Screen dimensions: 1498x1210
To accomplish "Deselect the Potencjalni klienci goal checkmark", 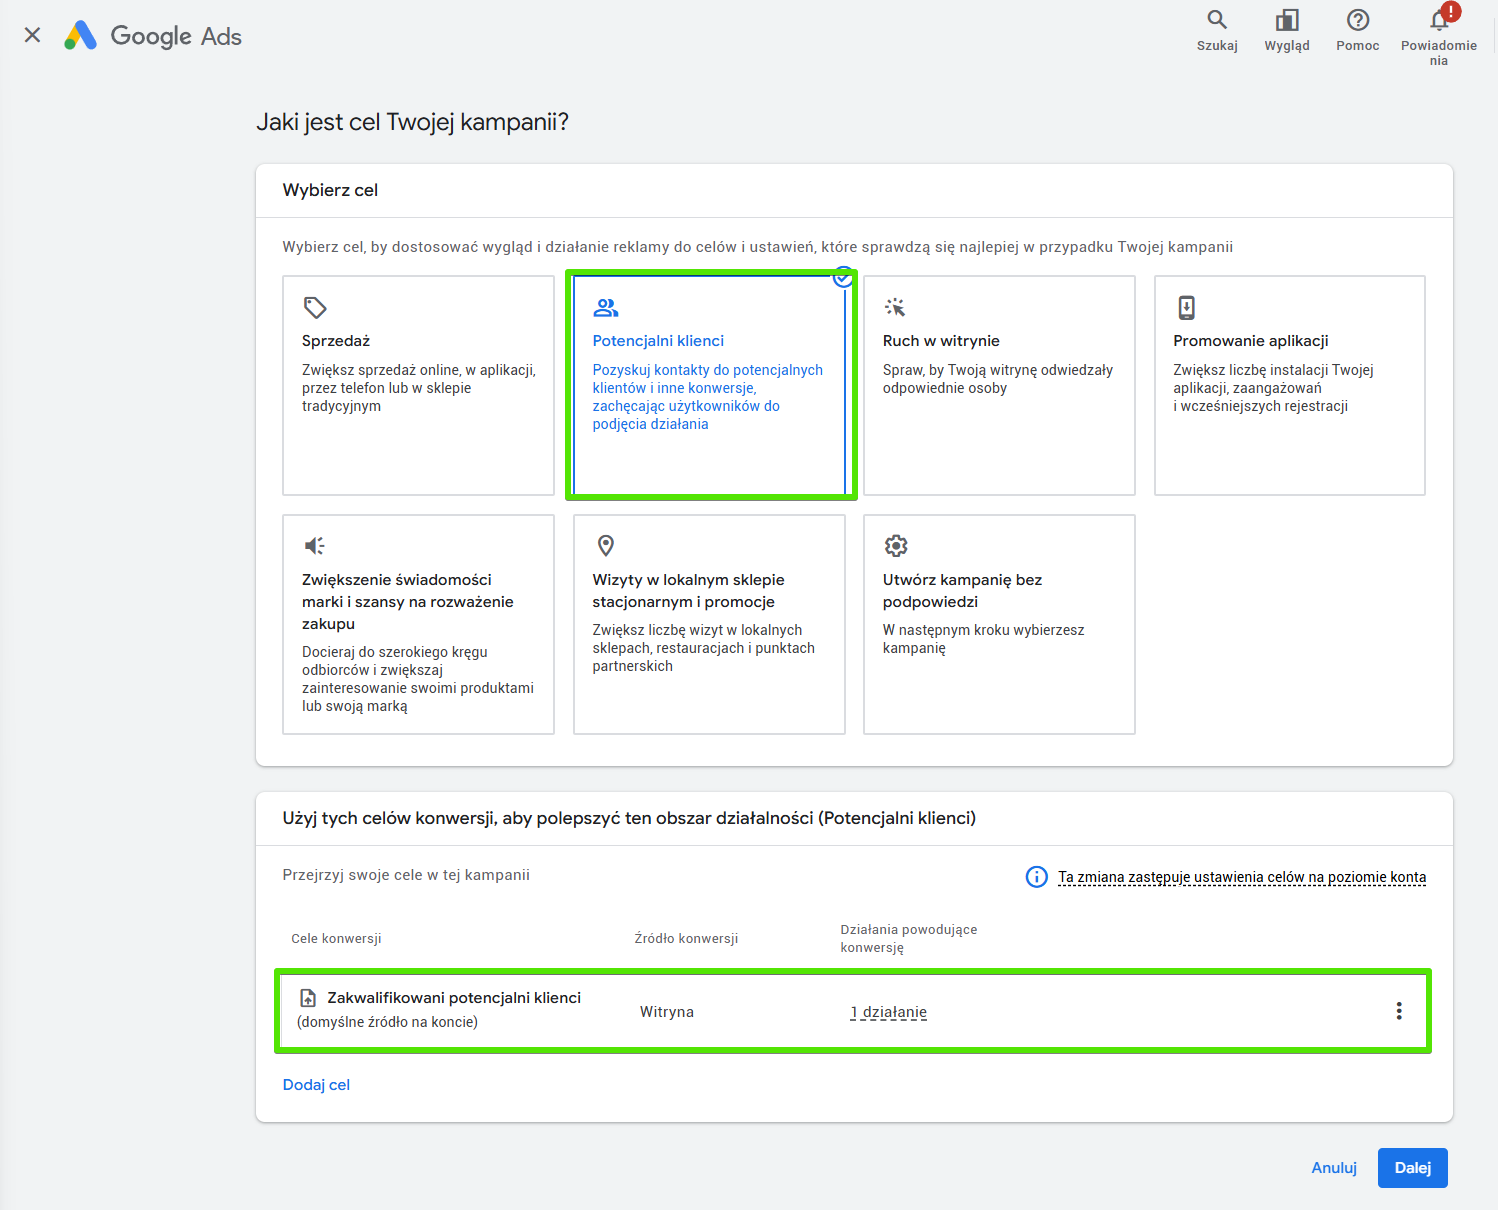I will tap(843, 278).
